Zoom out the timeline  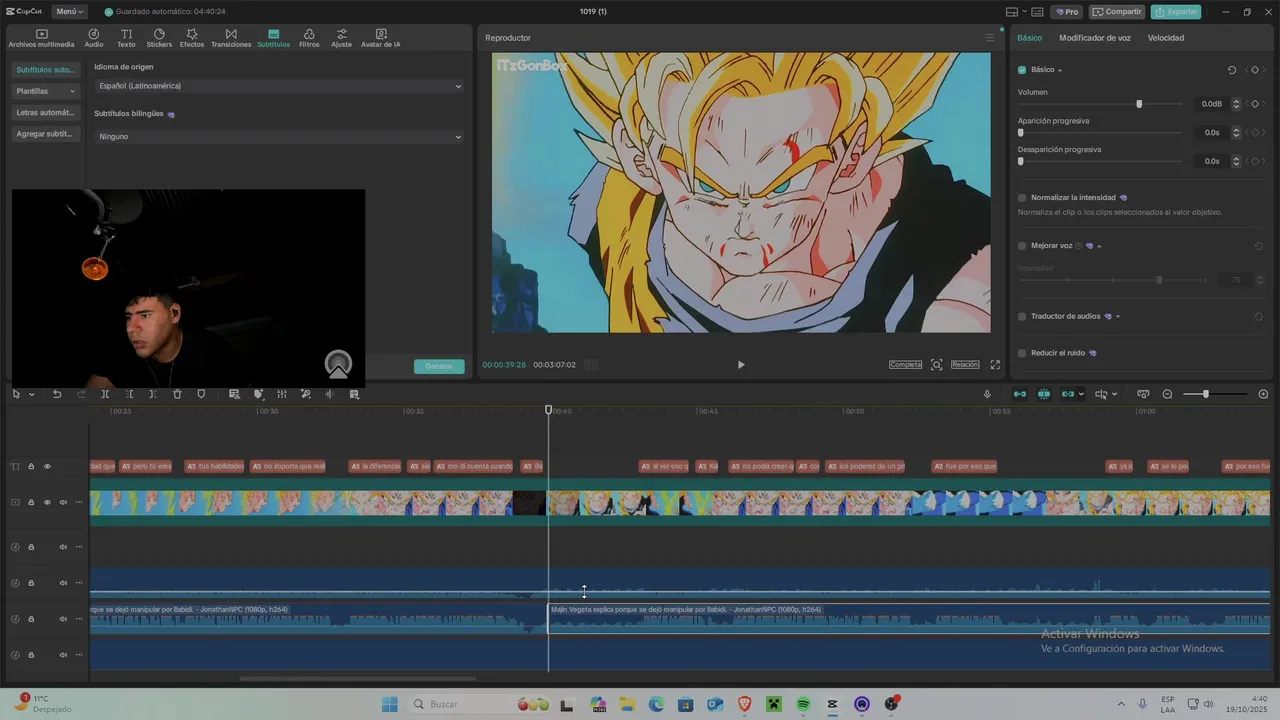click(1167, 395)
